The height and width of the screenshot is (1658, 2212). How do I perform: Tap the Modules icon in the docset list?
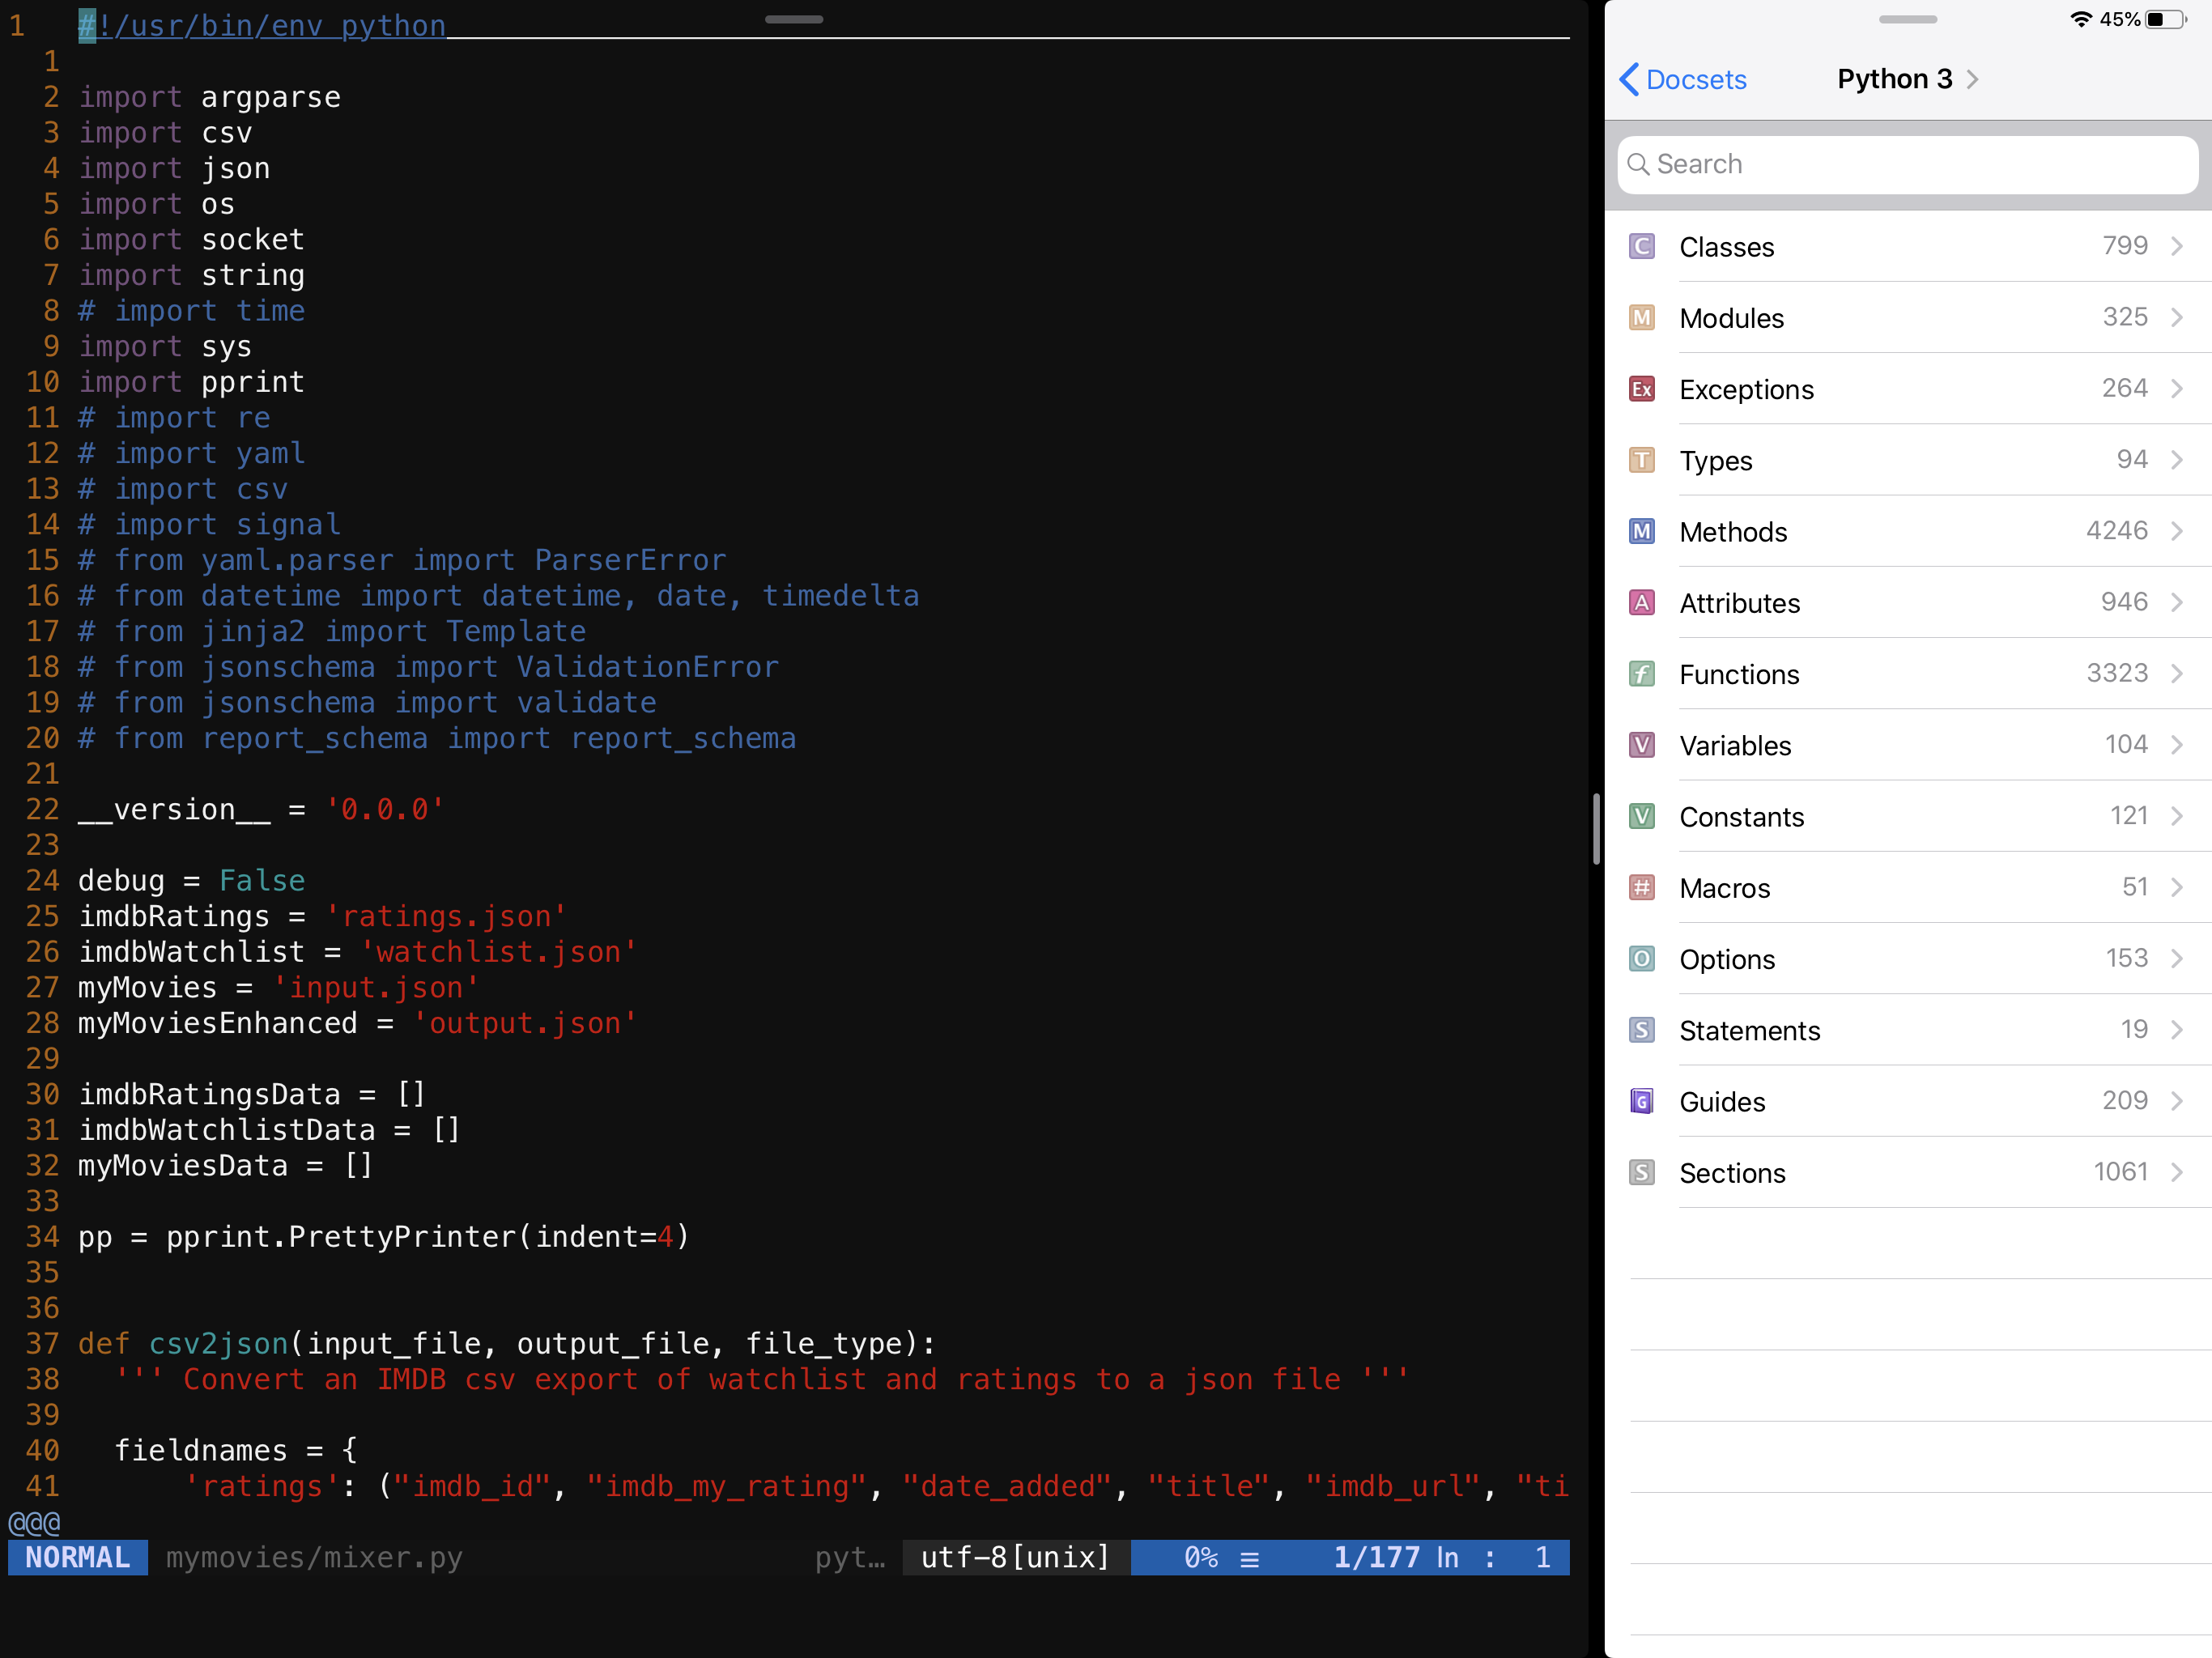1641,317
